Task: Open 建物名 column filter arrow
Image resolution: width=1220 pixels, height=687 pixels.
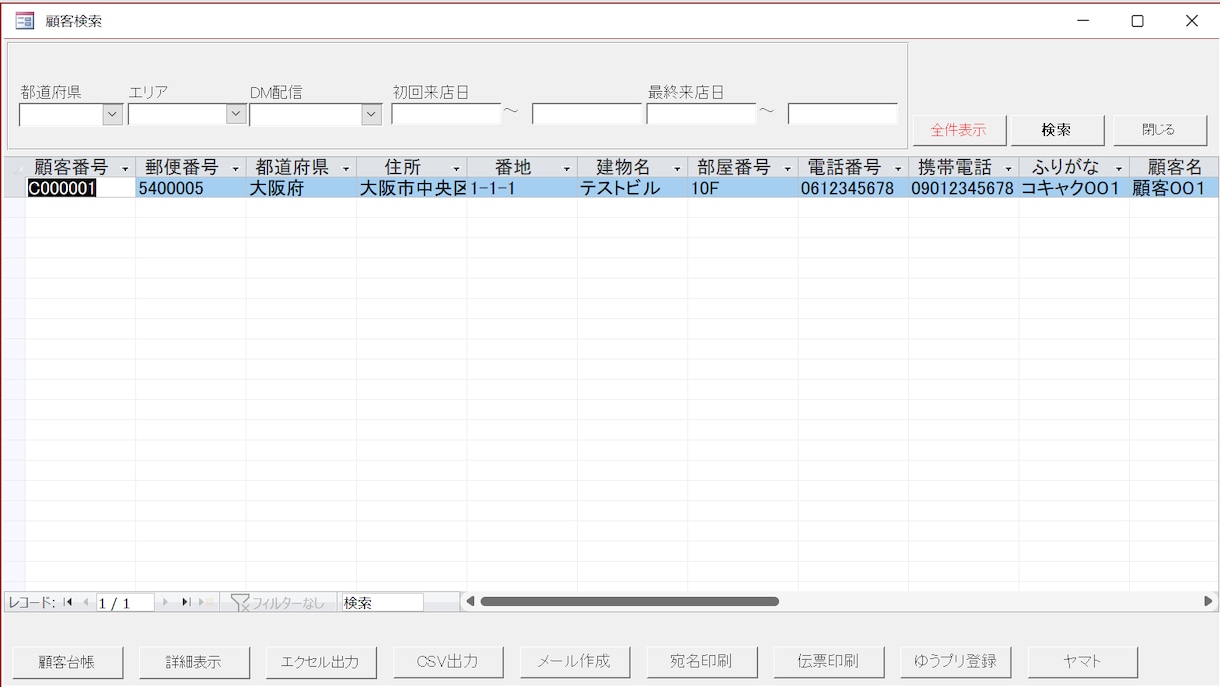Action: [677, 169]
